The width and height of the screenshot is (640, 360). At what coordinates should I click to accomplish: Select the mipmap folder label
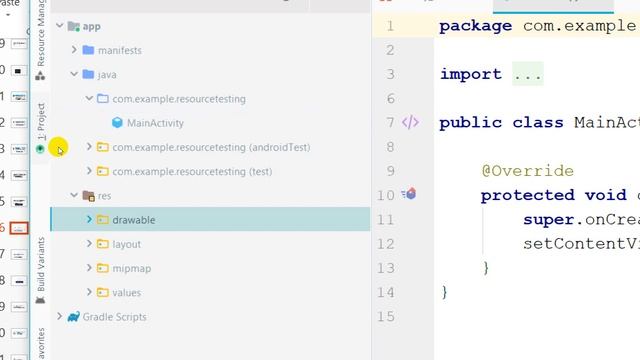131,269
